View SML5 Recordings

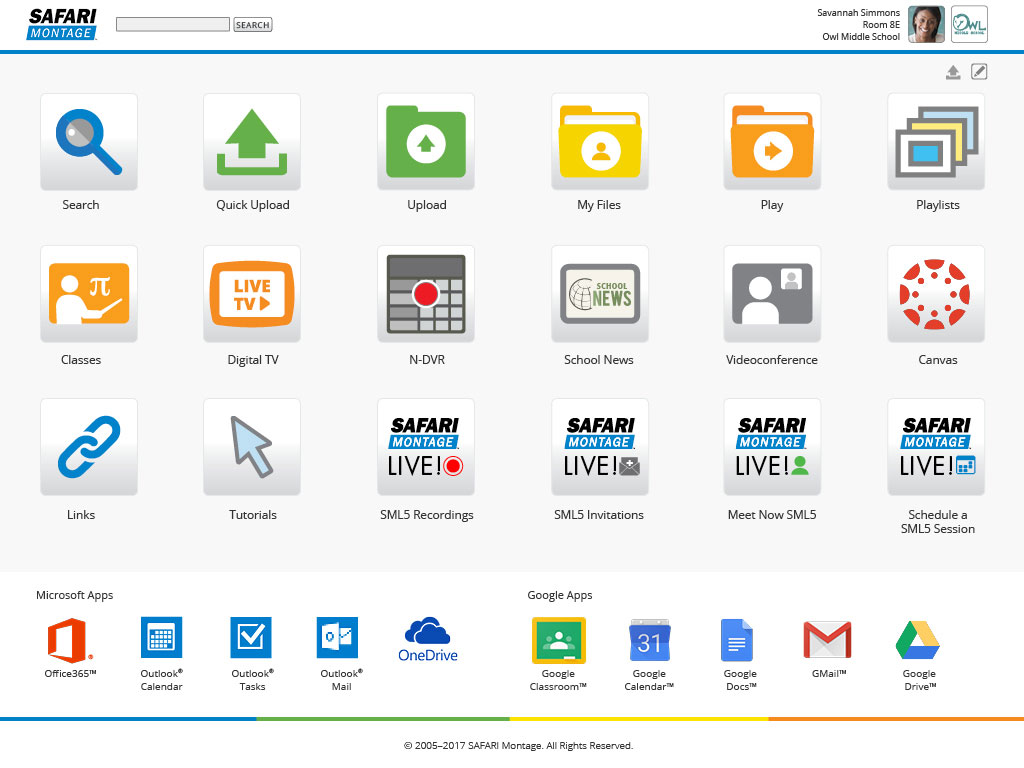pos(426,447)
